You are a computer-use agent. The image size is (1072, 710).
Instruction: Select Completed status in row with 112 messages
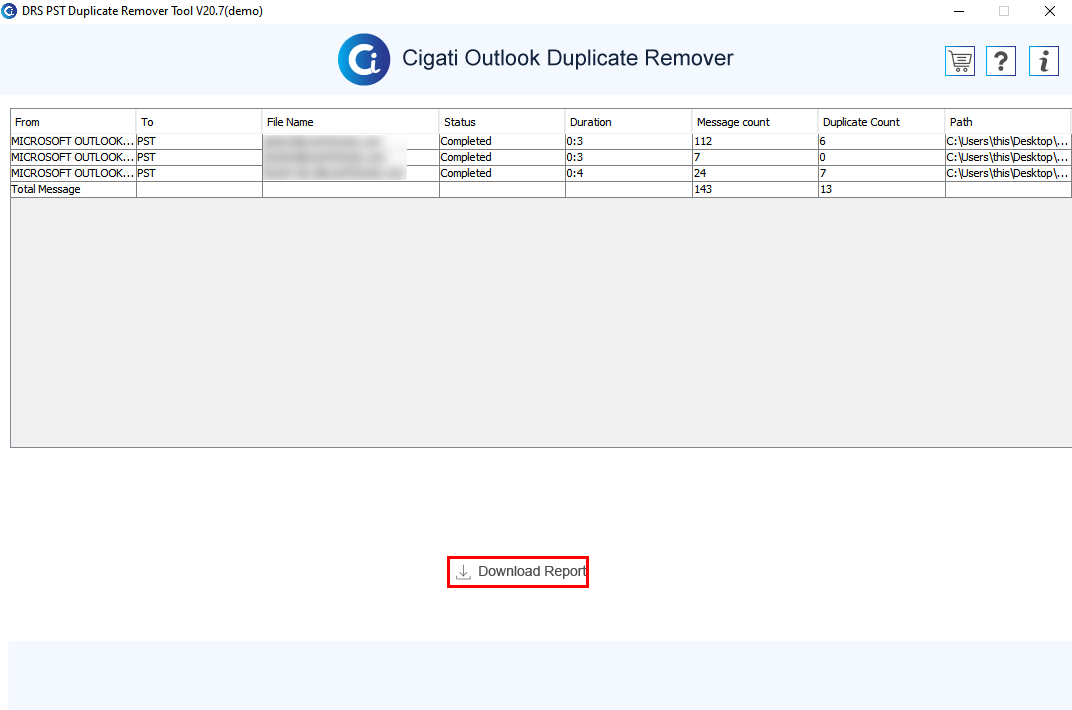click(502, 141)
